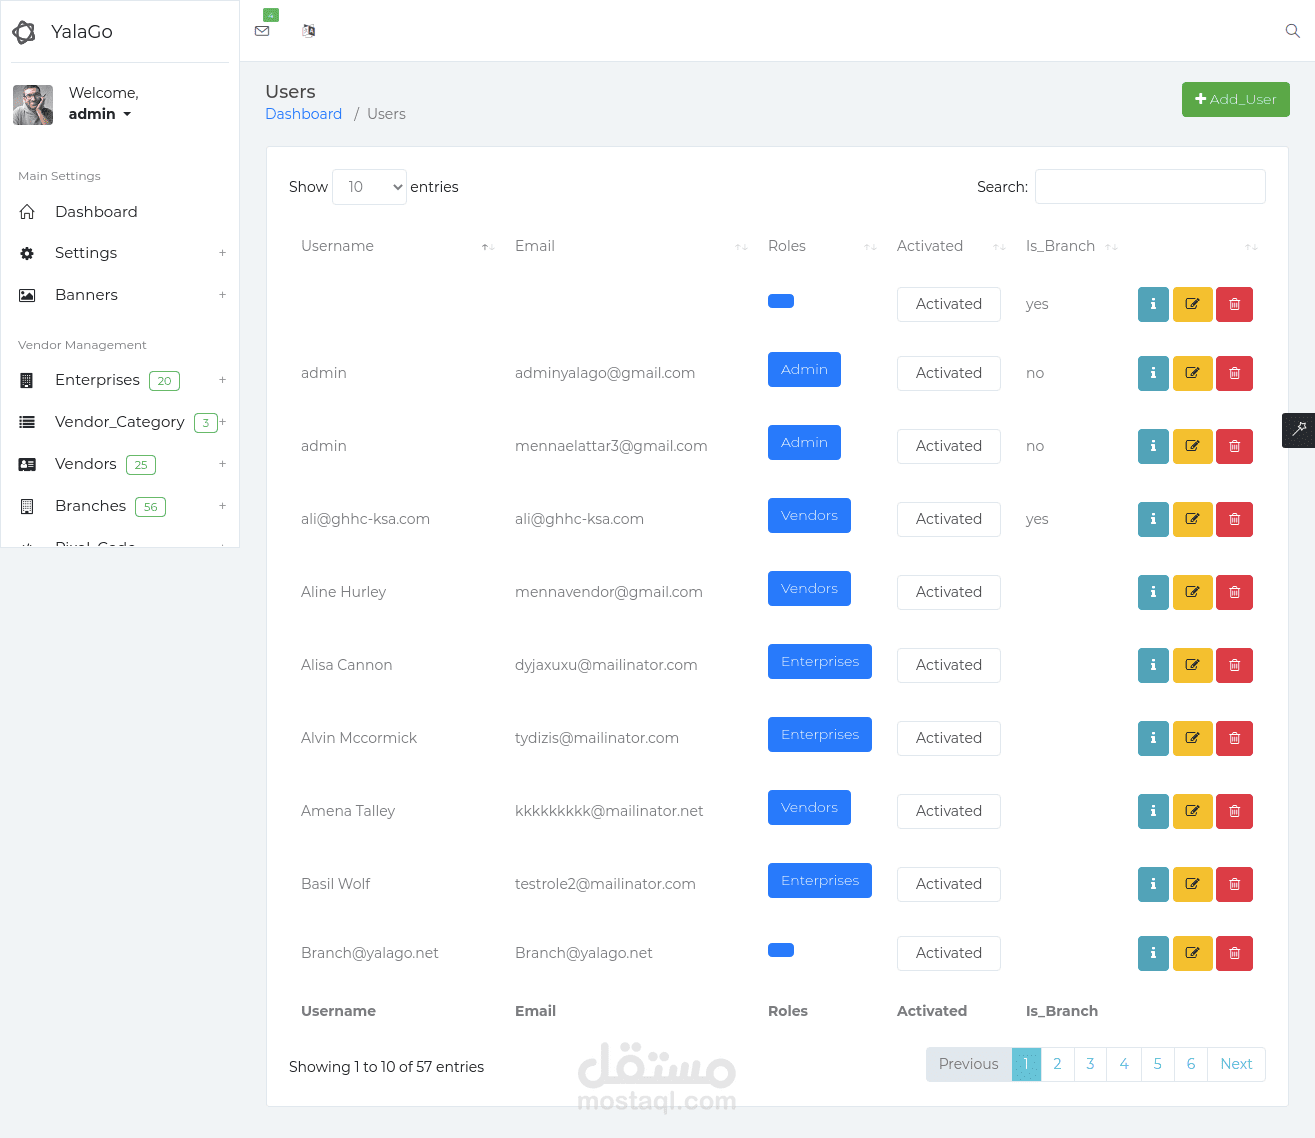Delete the ali@ghhc-ksa.com user
1315x1138 pixels.
(x=1234, y=519)
